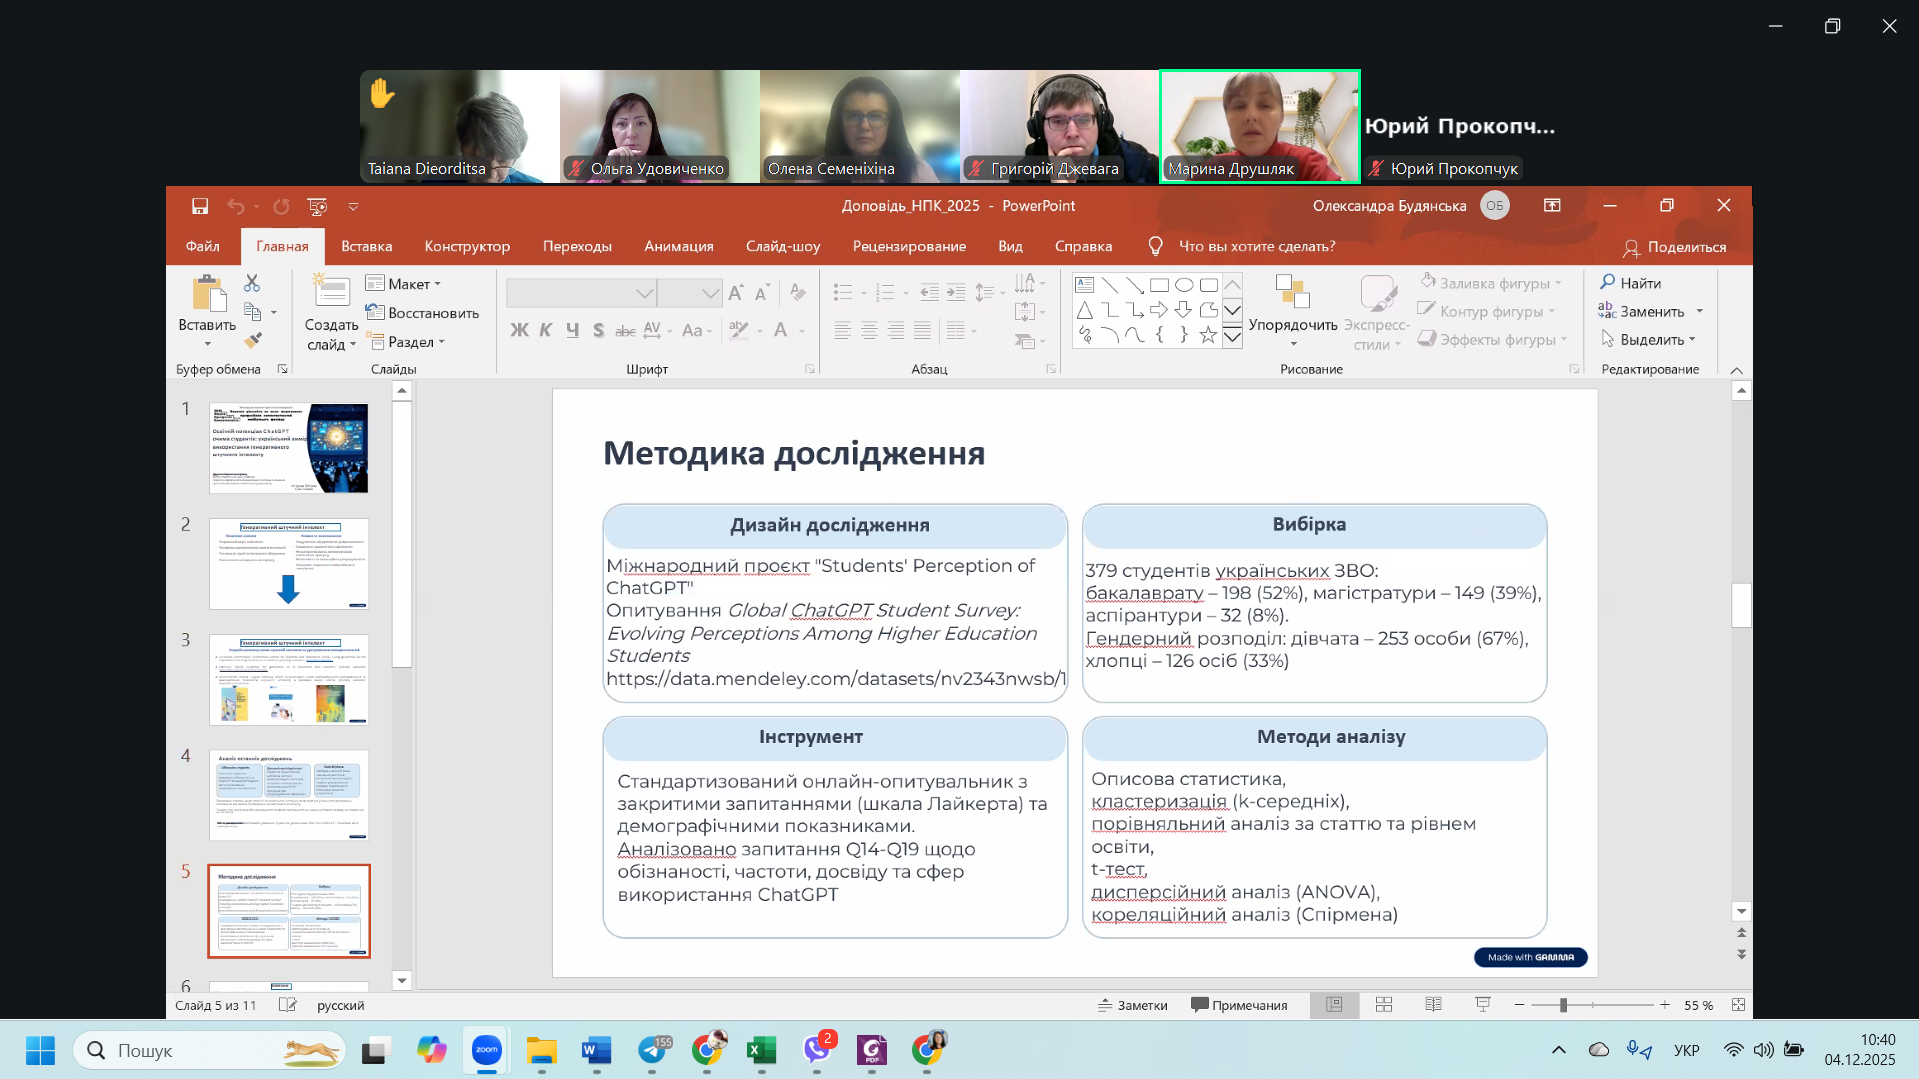Viewport: 1919px width, 1079px height.
Task: Adjust the zoom slider handle
Action: pos(1563,1005)
